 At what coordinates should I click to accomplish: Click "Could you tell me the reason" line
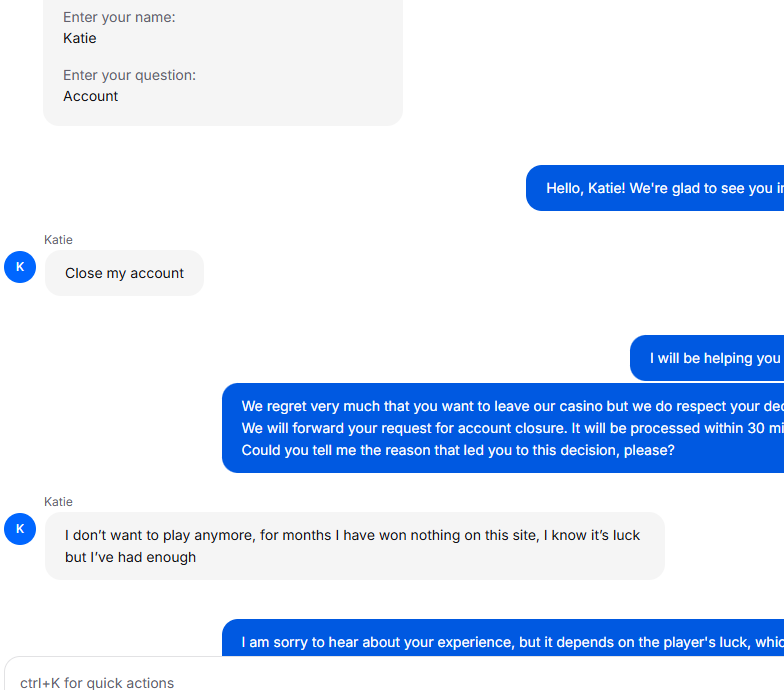pyautogui.click(x=458, y=450)
